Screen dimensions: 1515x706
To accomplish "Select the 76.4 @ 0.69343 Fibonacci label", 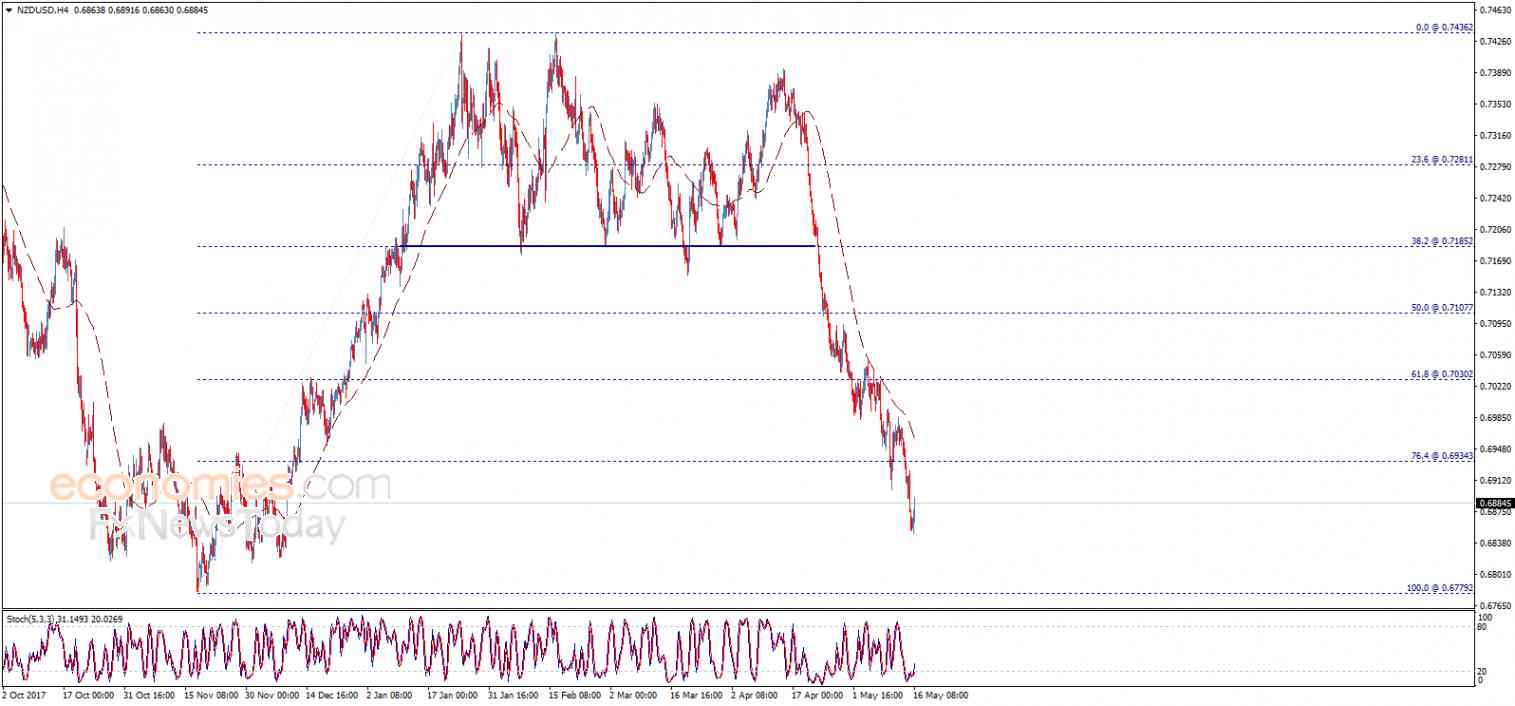I will [1442, 456].
